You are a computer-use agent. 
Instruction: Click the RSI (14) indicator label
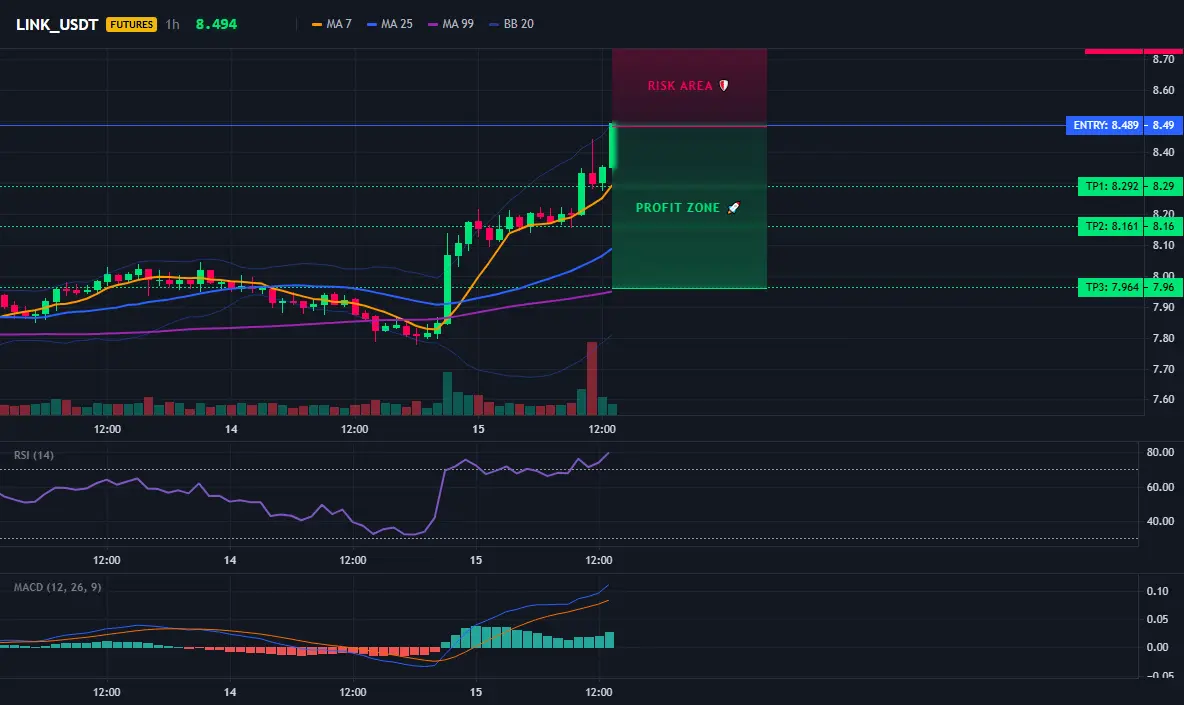coord(34,455)
